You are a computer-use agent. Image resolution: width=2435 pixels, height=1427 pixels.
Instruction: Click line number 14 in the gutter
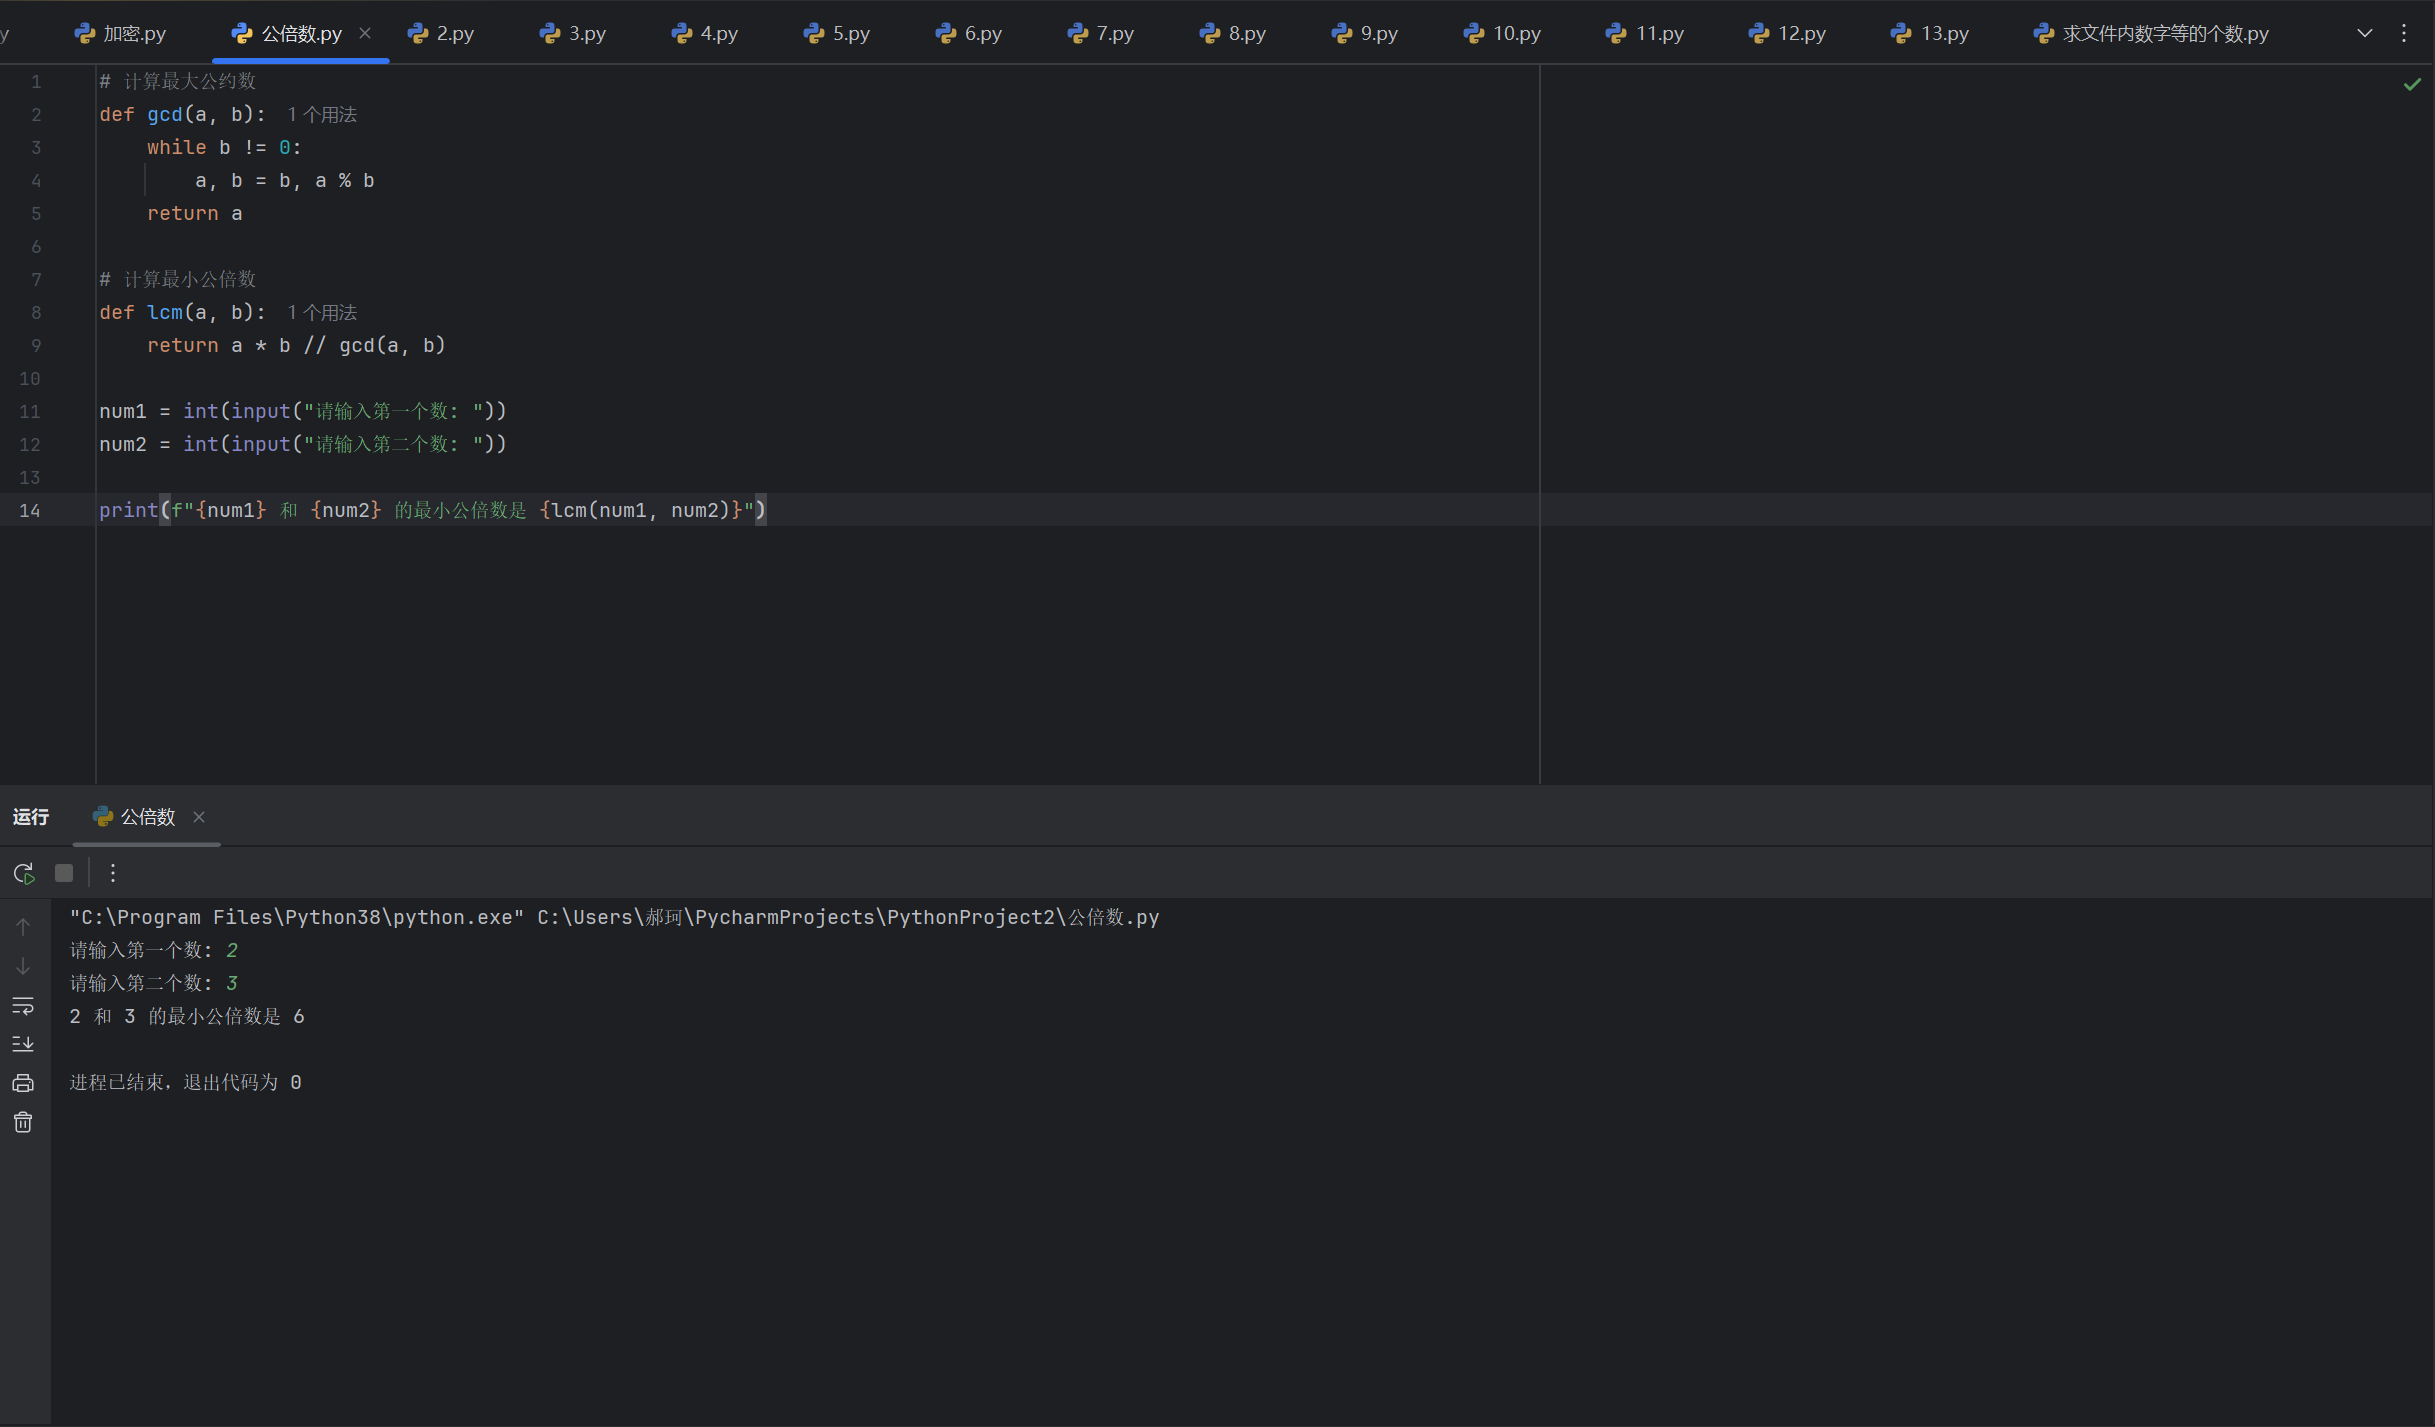[30, 510]
